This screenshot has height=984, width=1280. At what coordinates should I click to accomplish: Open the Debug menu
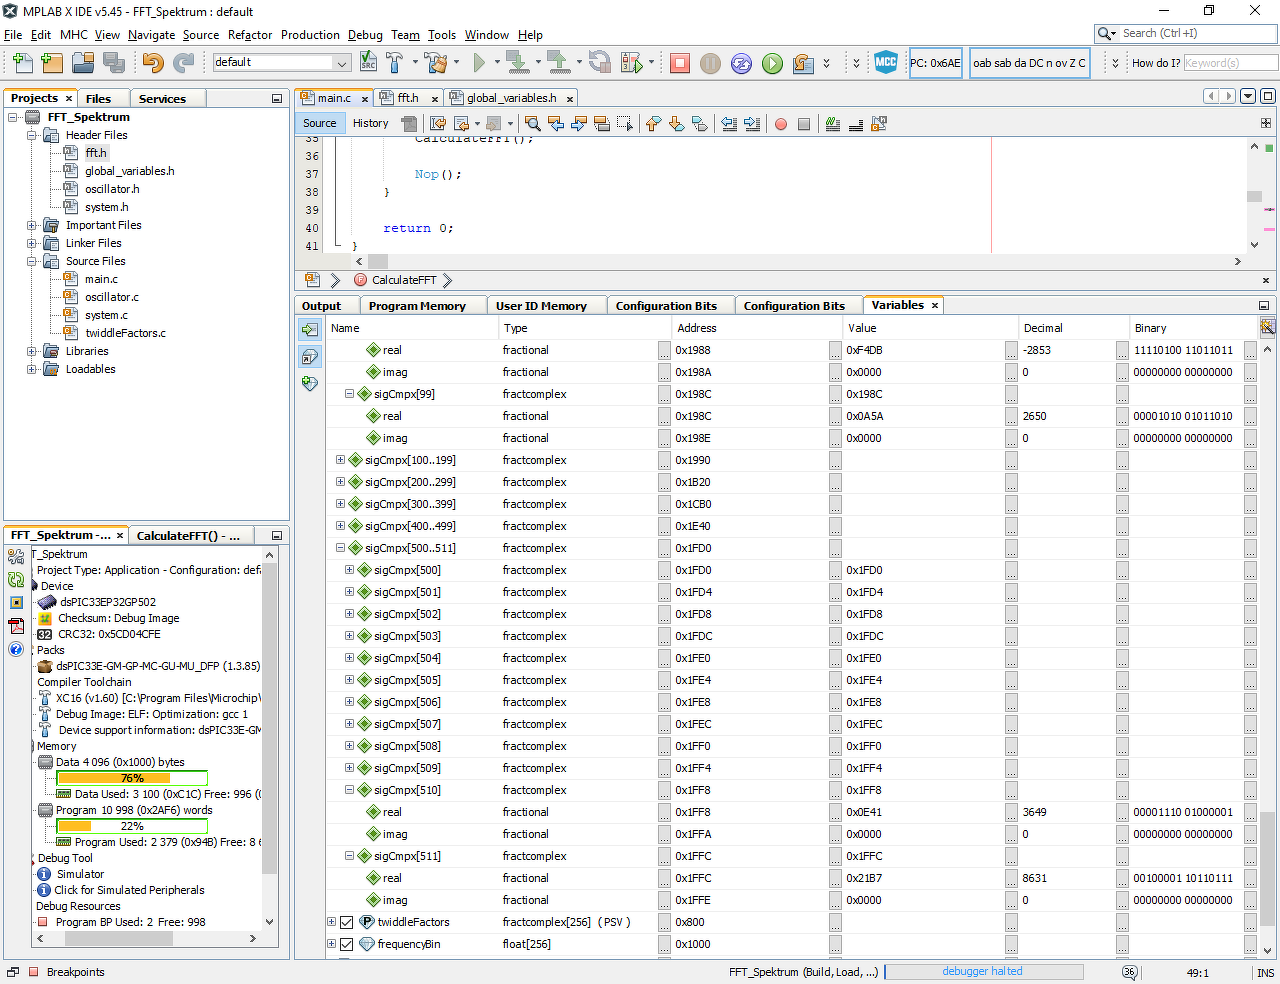point(365,35)
